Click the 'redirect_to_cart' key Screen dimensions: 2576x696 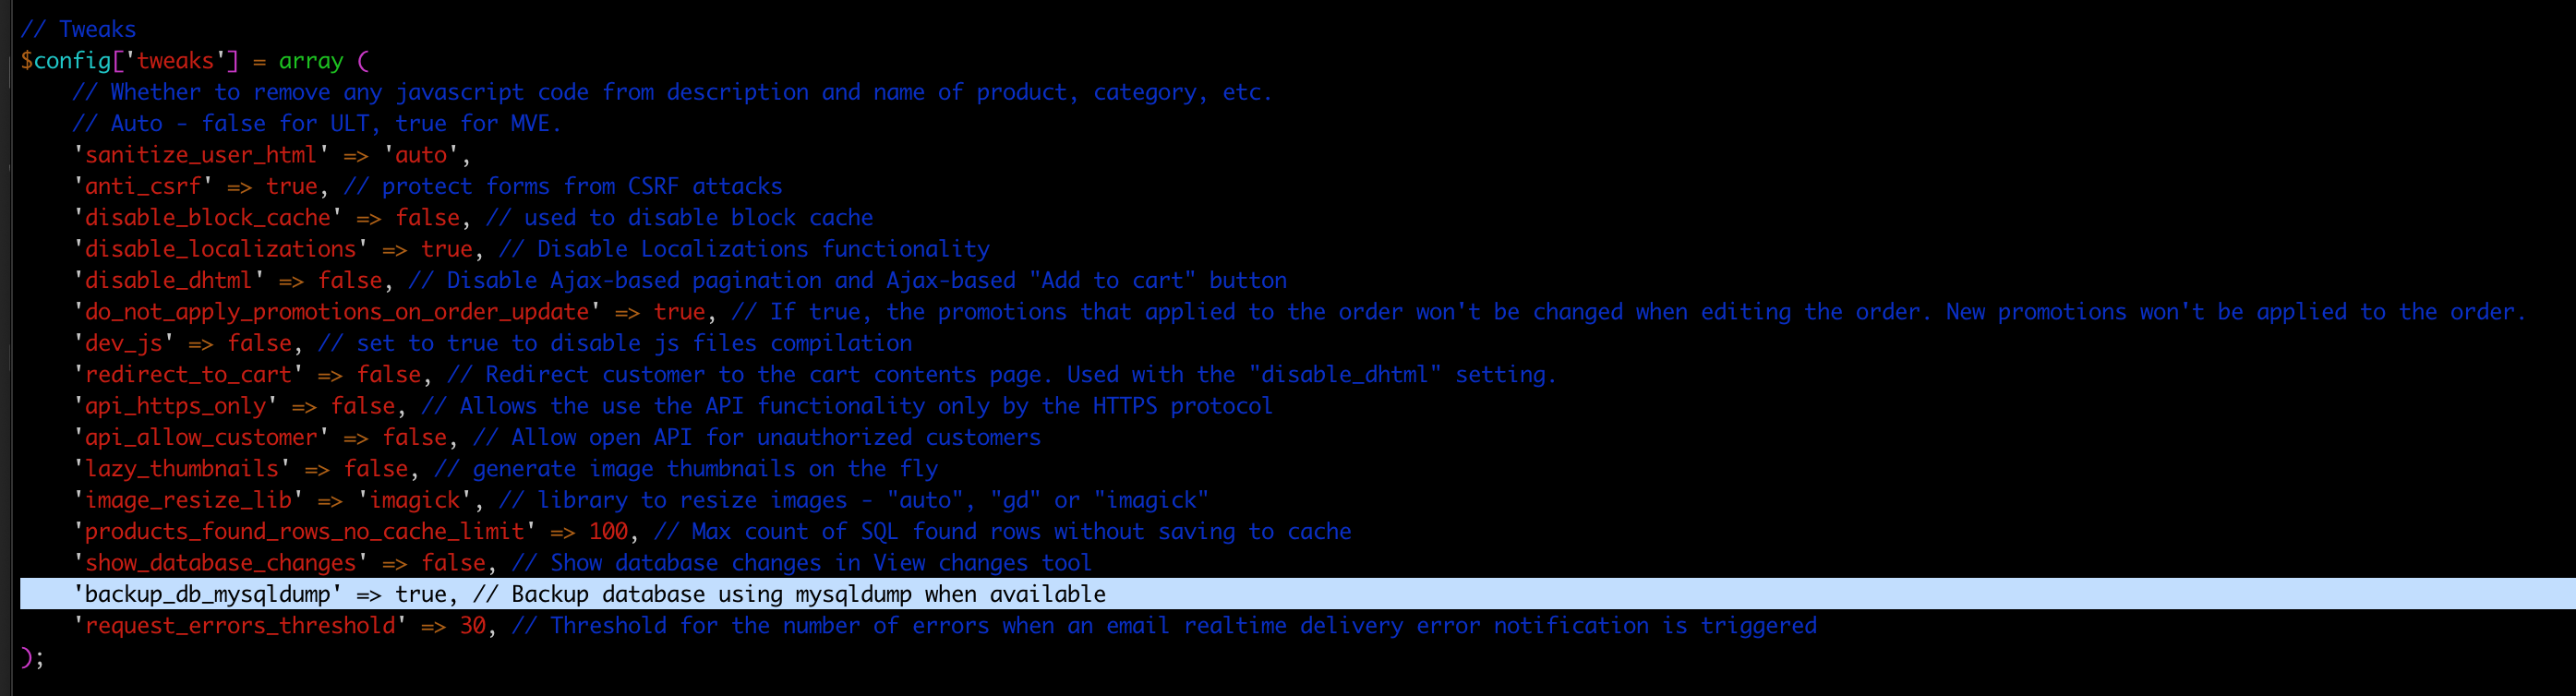coord(188,374)
